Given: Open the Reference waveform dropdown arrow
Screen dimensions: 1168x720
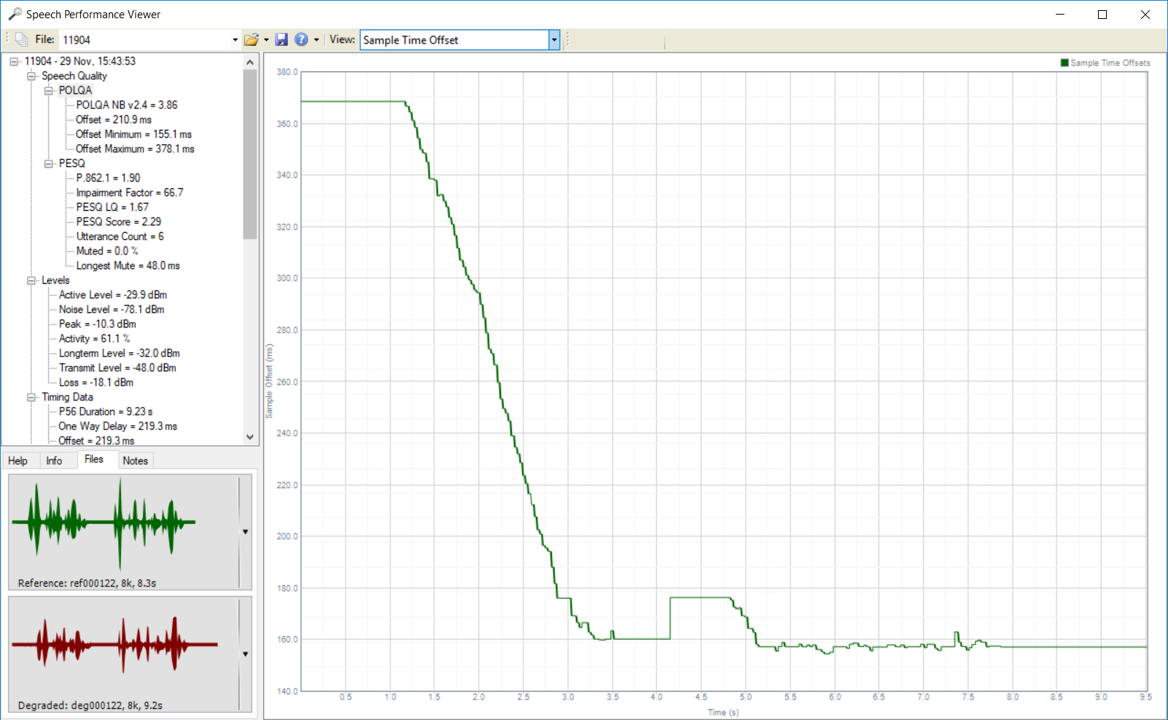Looking at the screenshot, I should coord(245,532).
